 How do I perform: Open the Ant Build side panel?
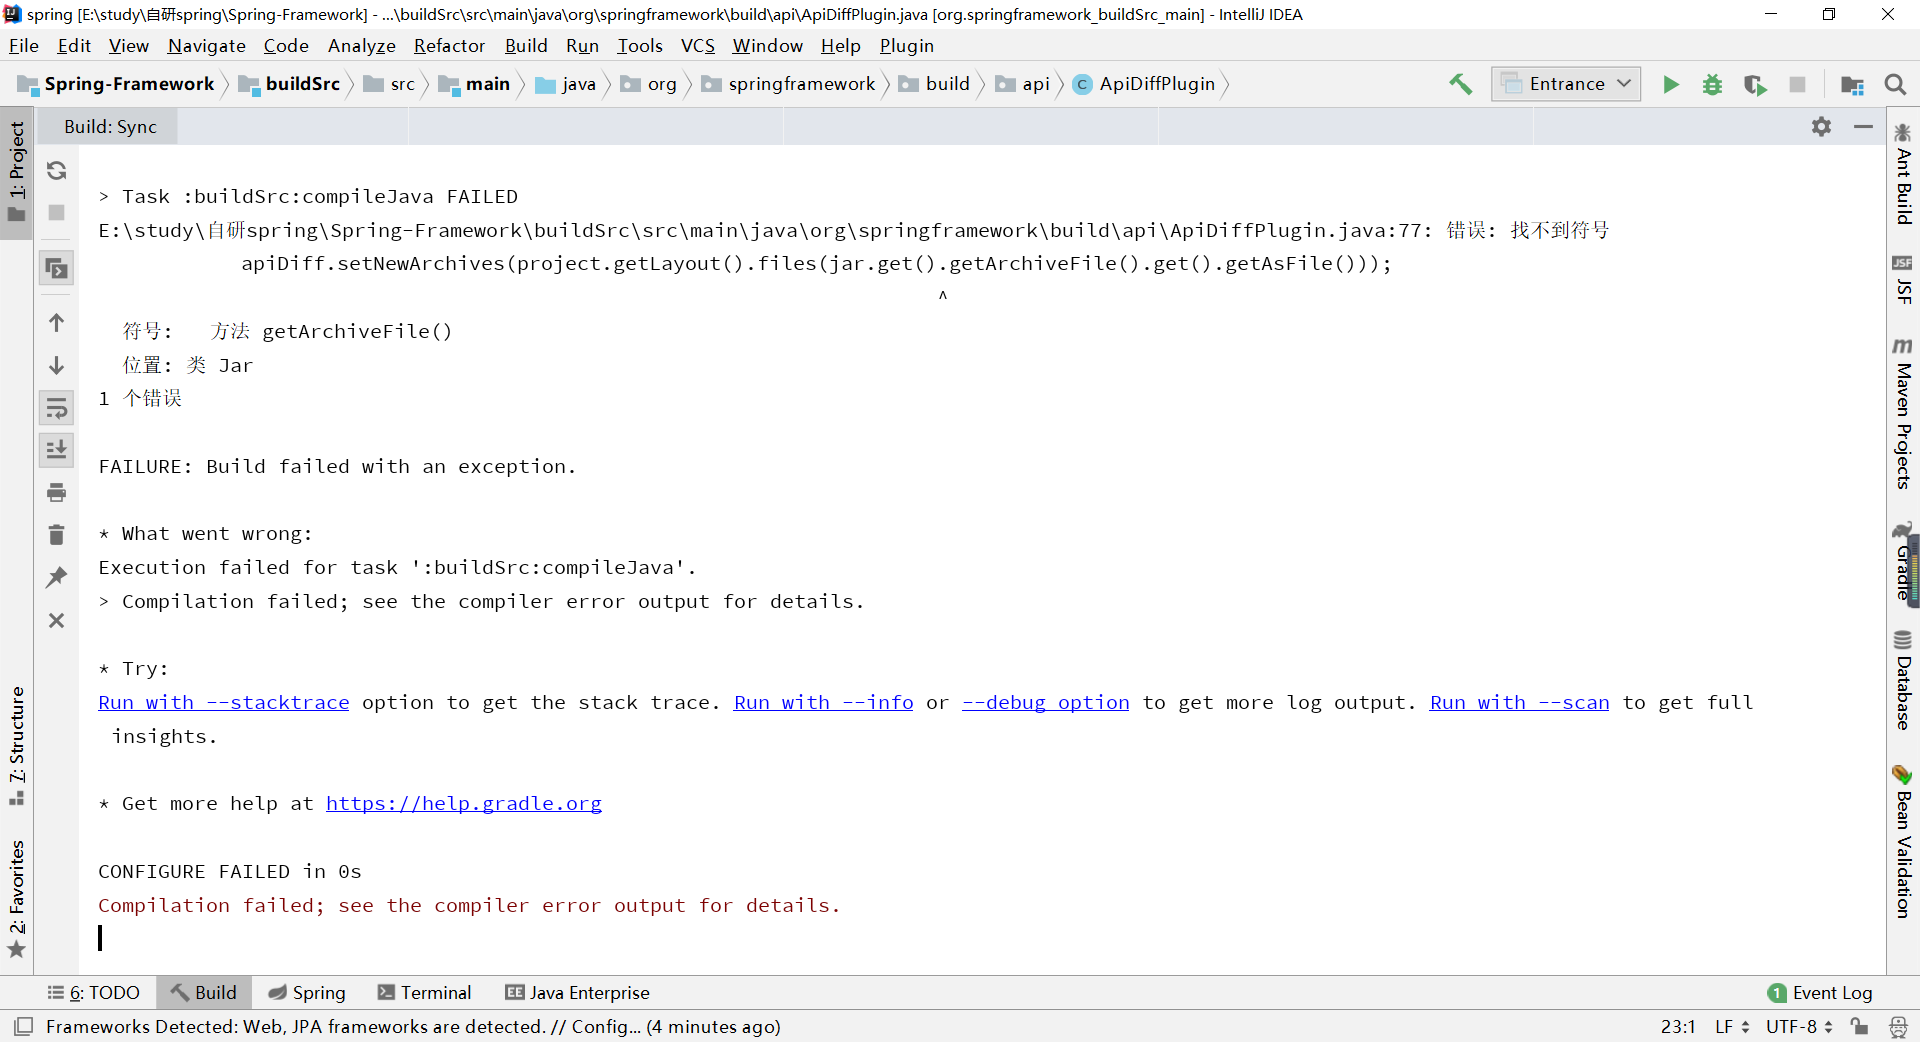tap(1903, 174)
